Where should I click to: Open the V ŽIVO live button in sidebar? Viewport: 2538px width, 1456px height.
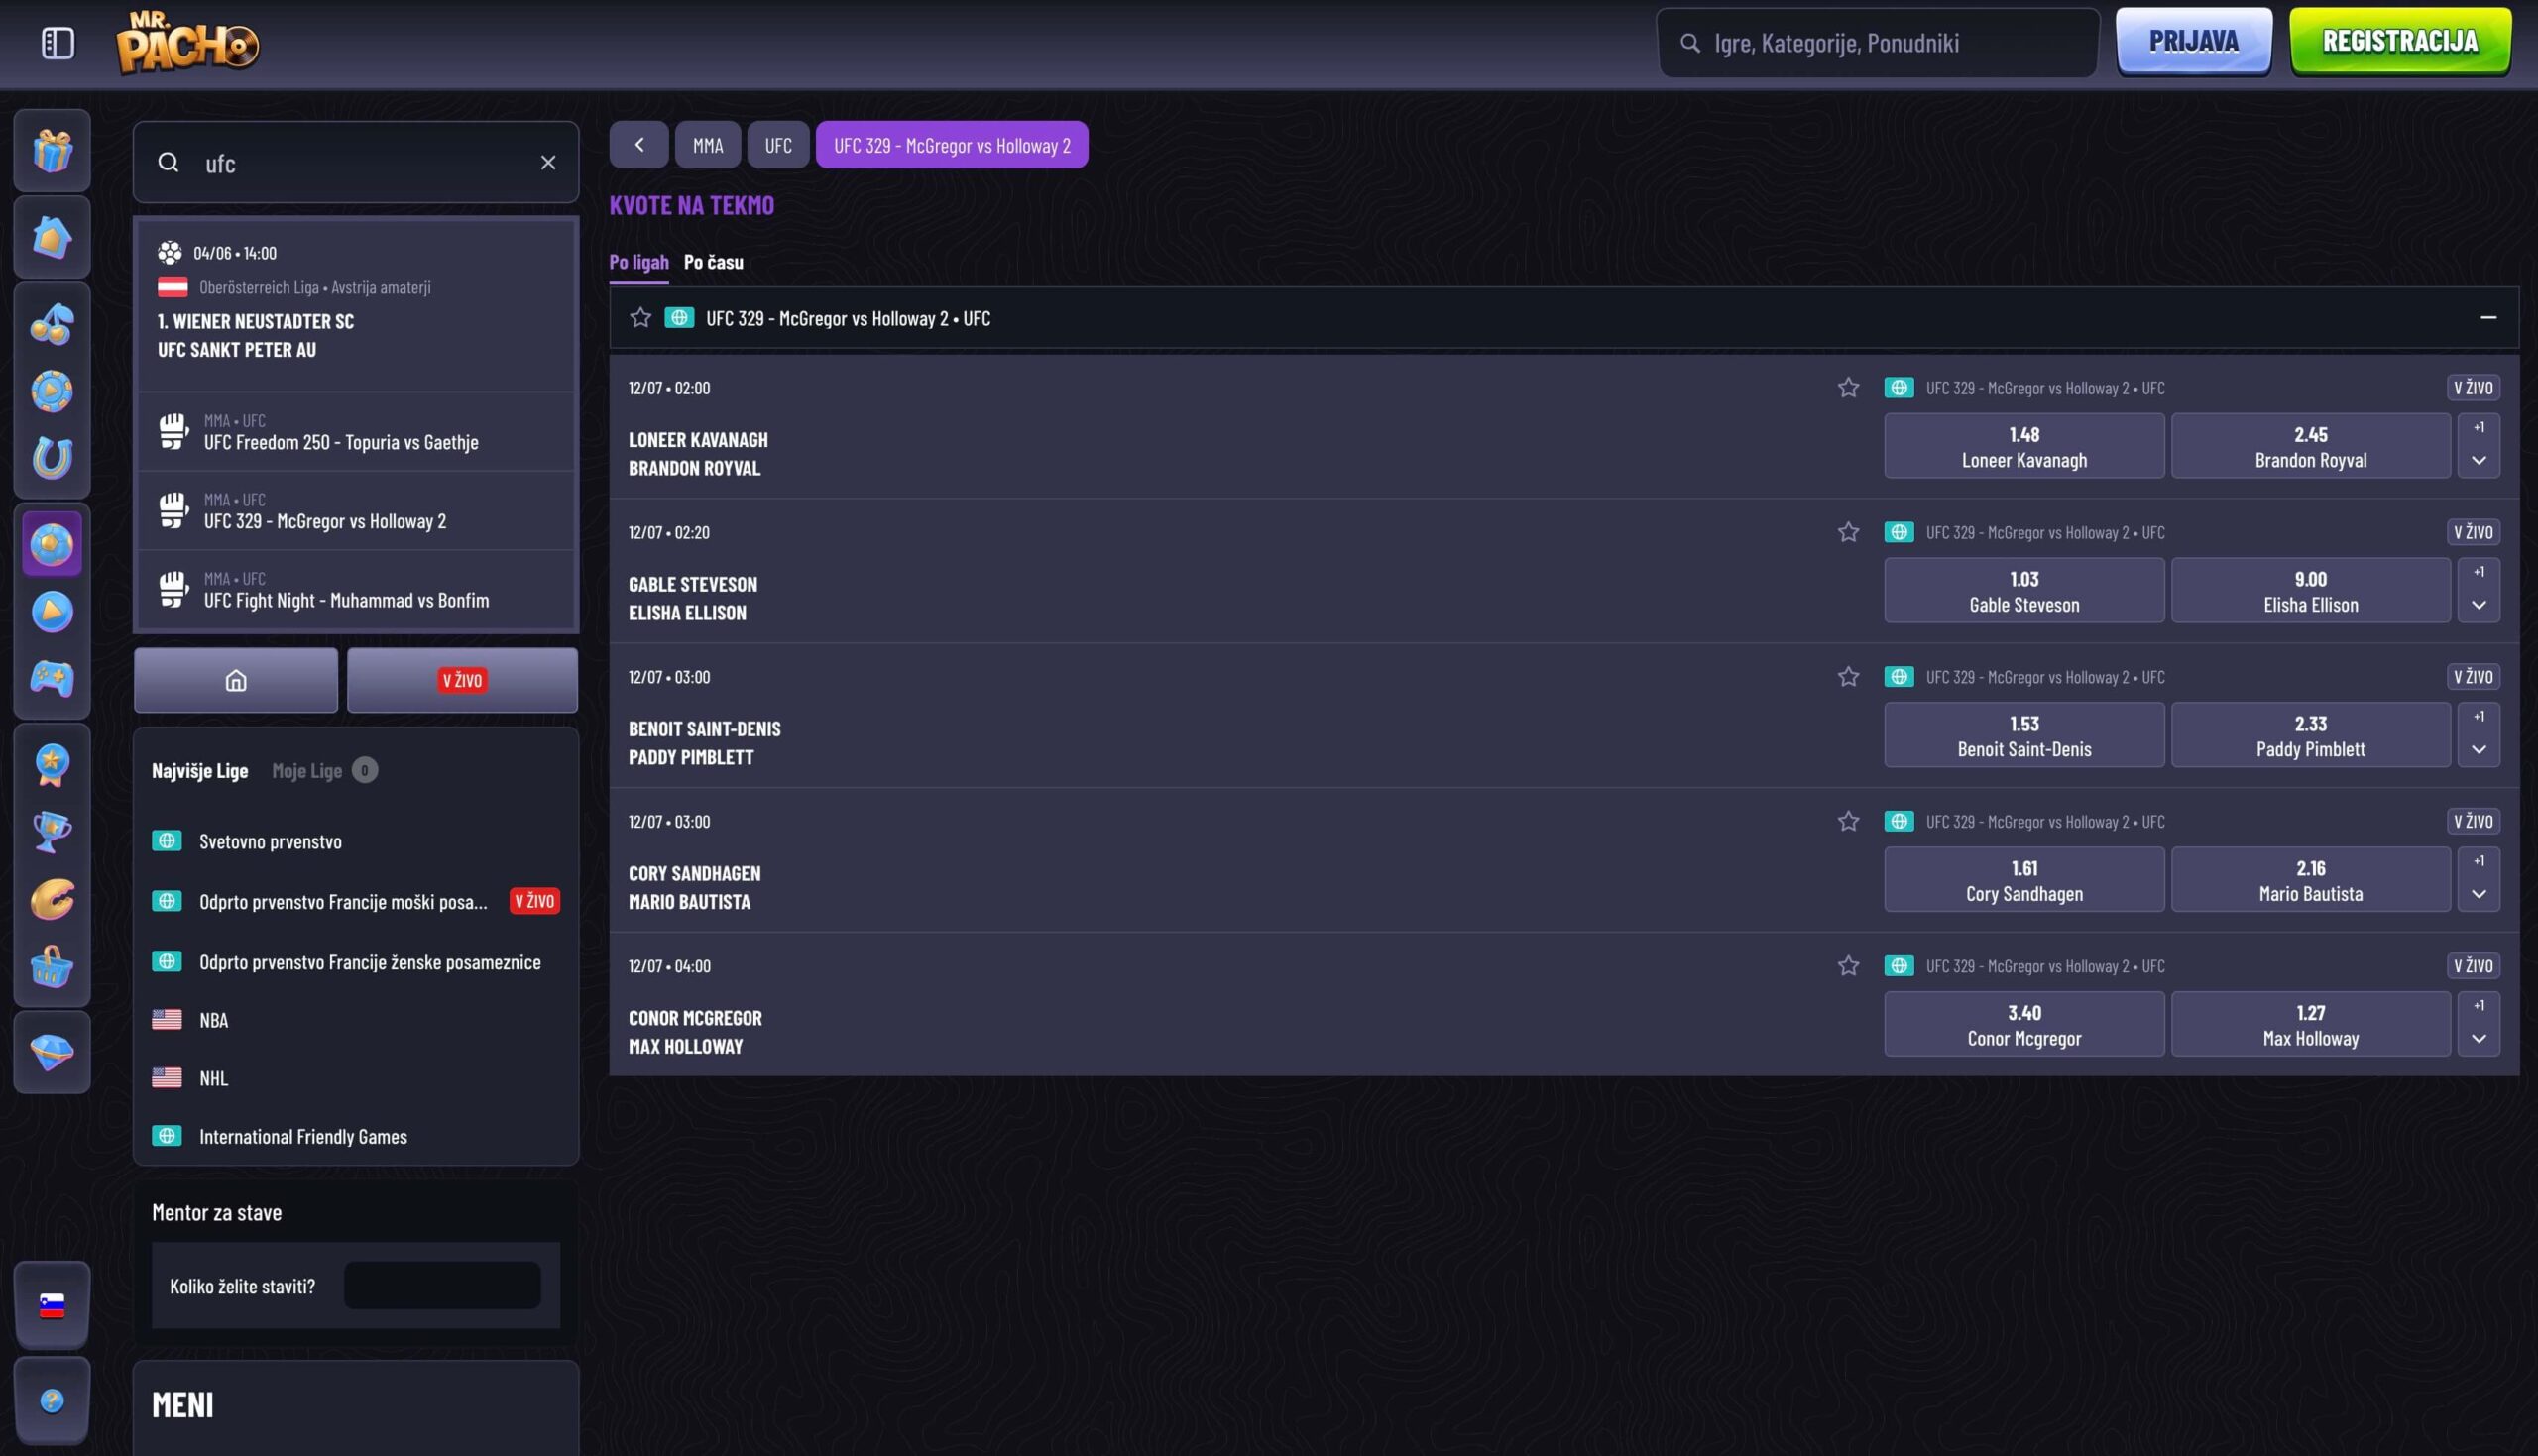tap(462, 680)
